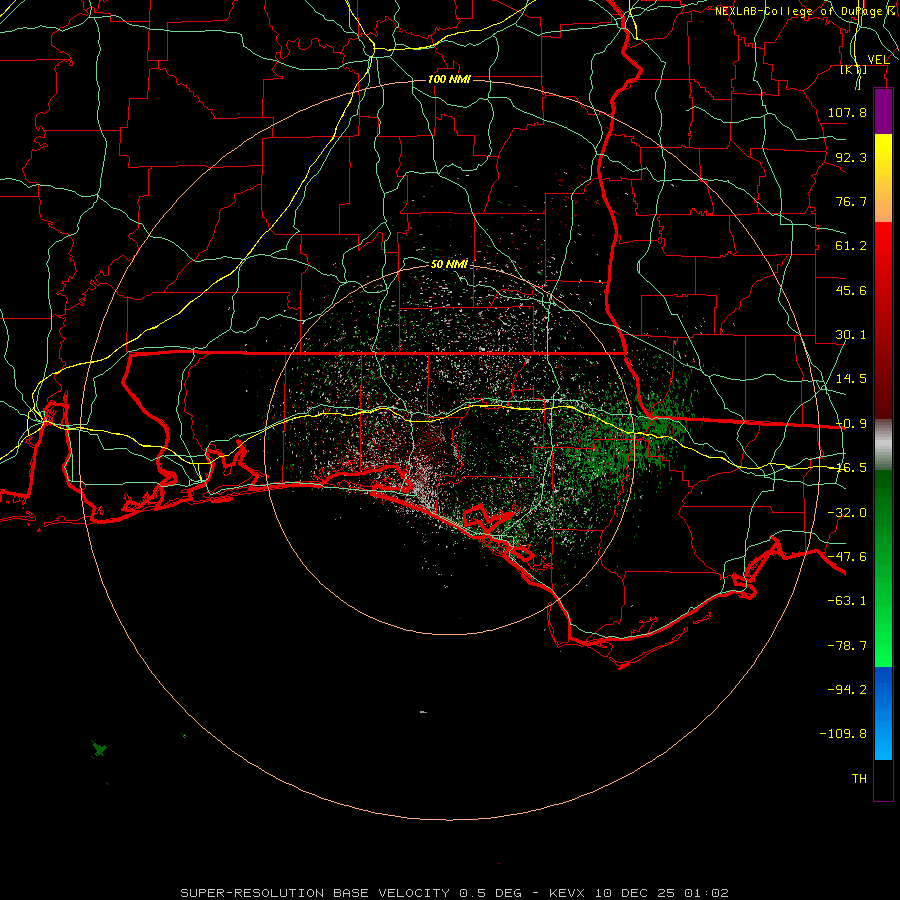Image resolution: width=900 pixels, height=900 pixels.
Task: Pick the light blue bottom color bar segment
Action: (x=883, y=740)
